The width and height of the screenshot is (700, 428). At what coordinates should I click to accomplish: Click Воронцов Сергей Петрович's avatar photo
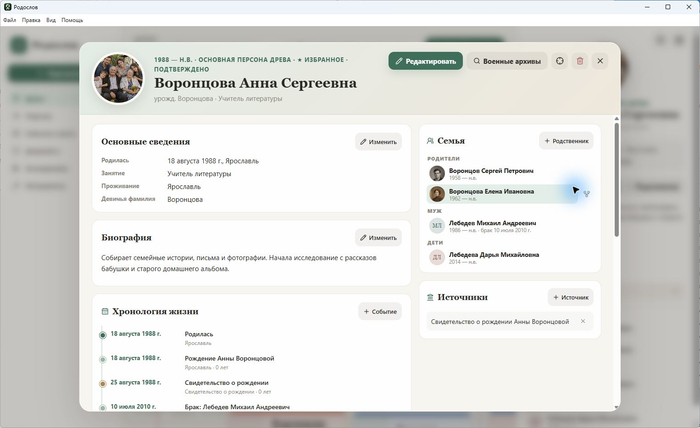(437, 174)
